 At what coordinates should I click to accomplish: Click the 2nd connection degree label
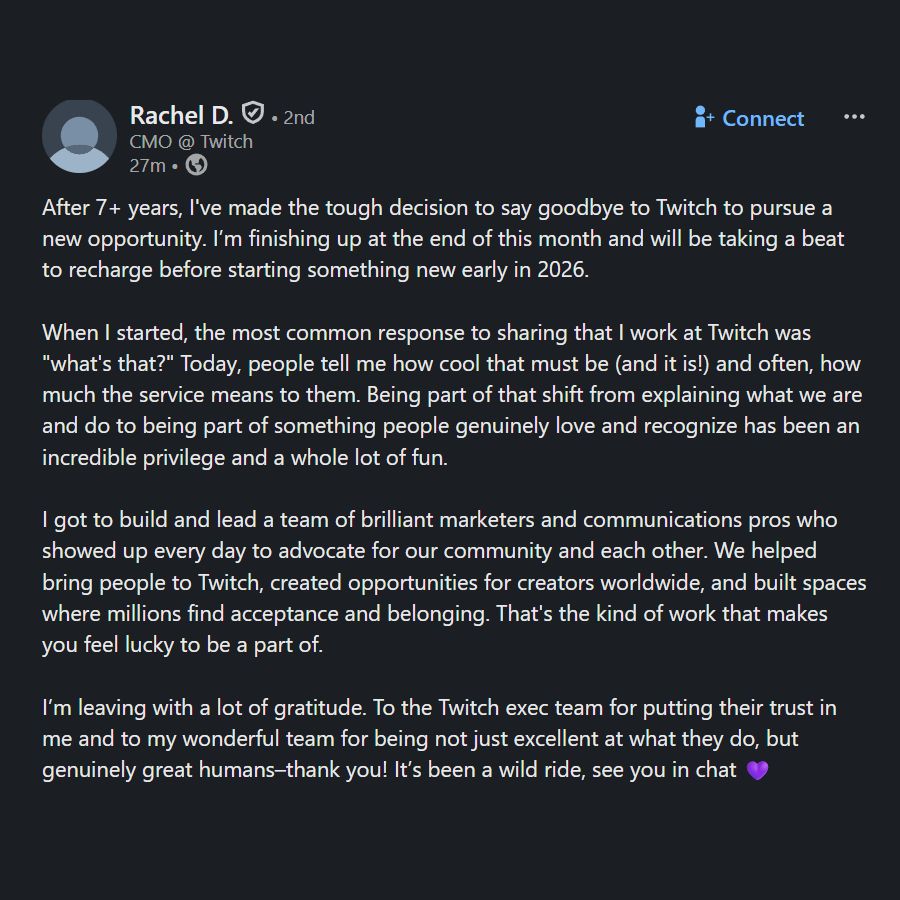tap(299, 117)
